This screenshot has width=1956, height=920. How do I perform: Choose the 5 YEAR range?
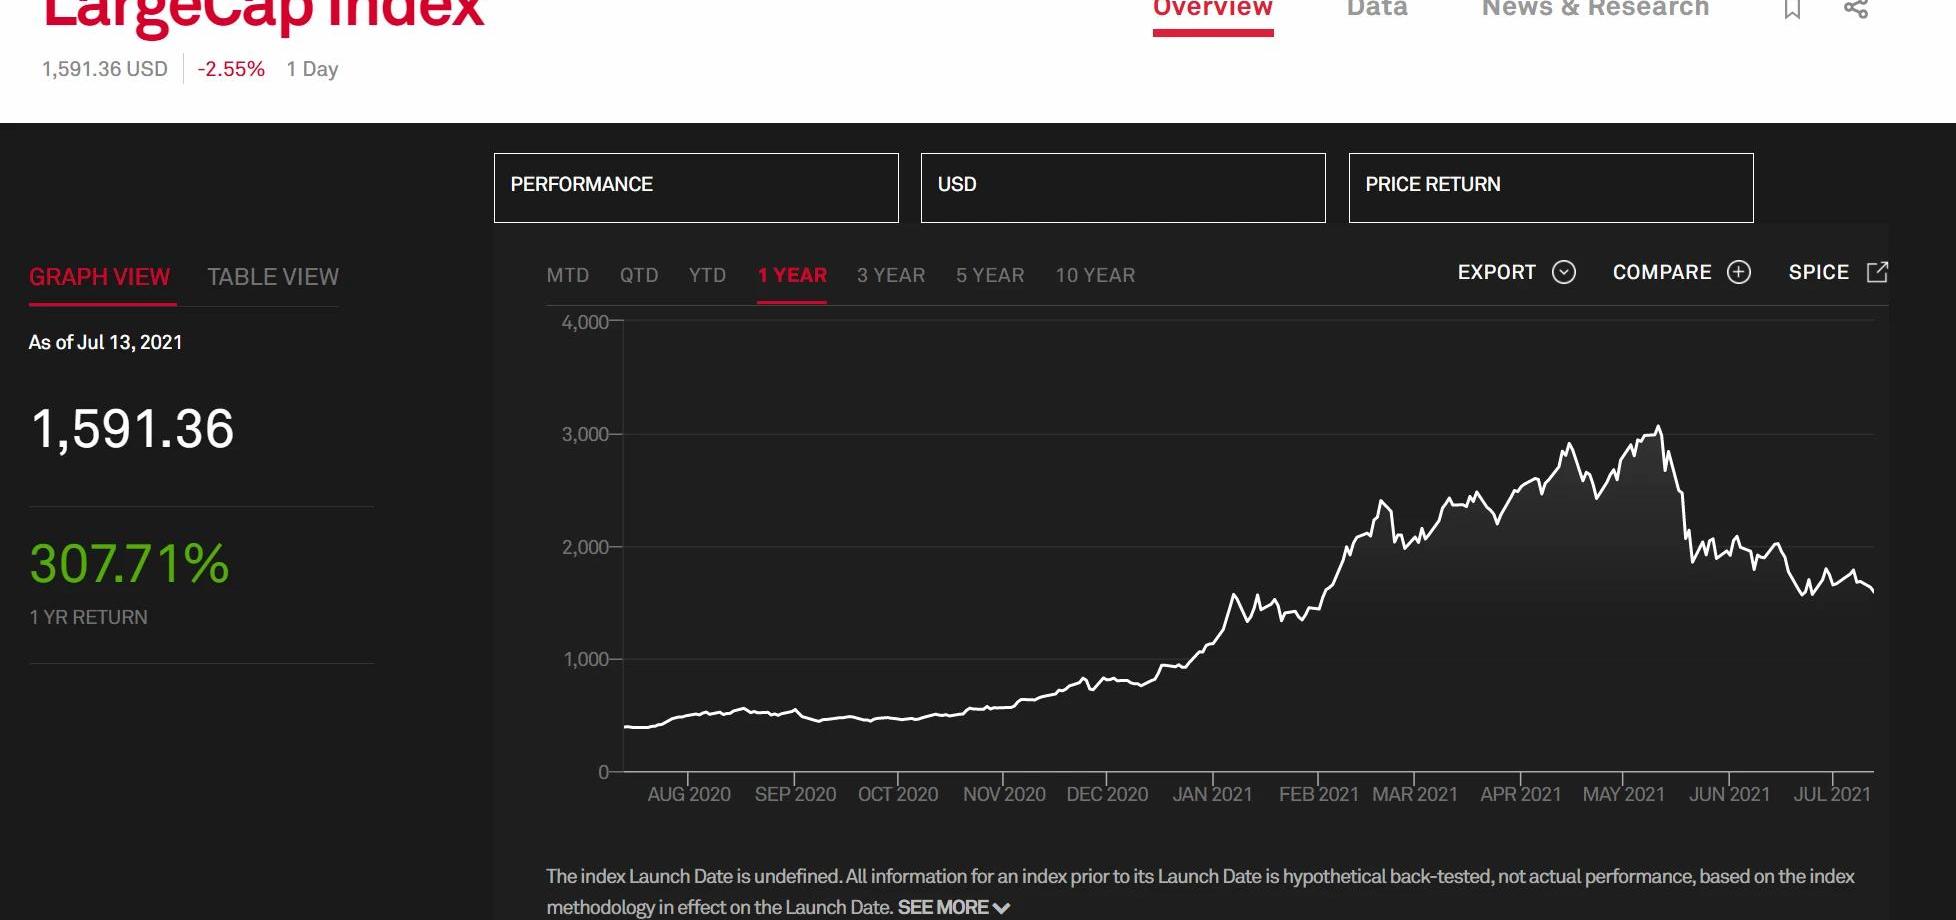pos(990,275)
